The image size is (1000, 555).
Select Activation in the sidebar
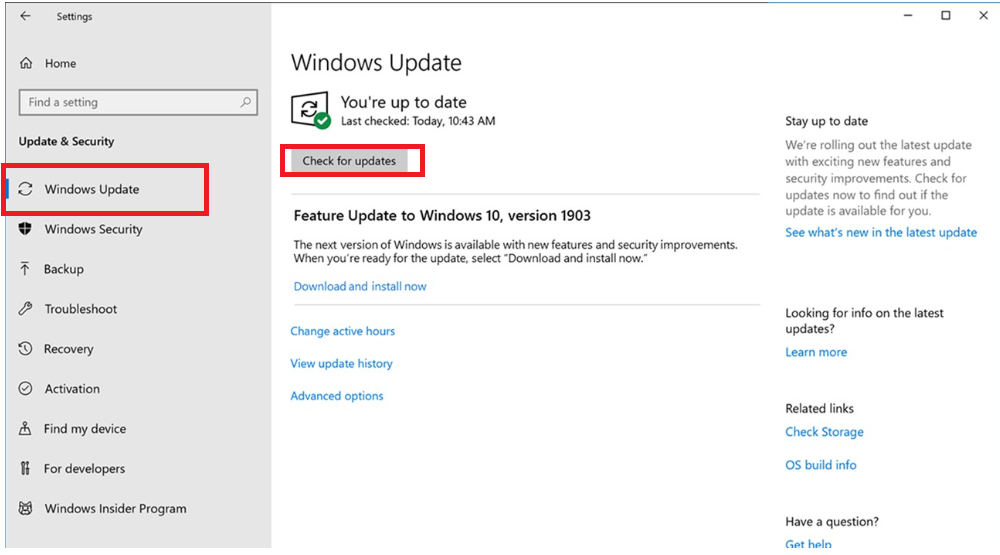coord(72,388)
